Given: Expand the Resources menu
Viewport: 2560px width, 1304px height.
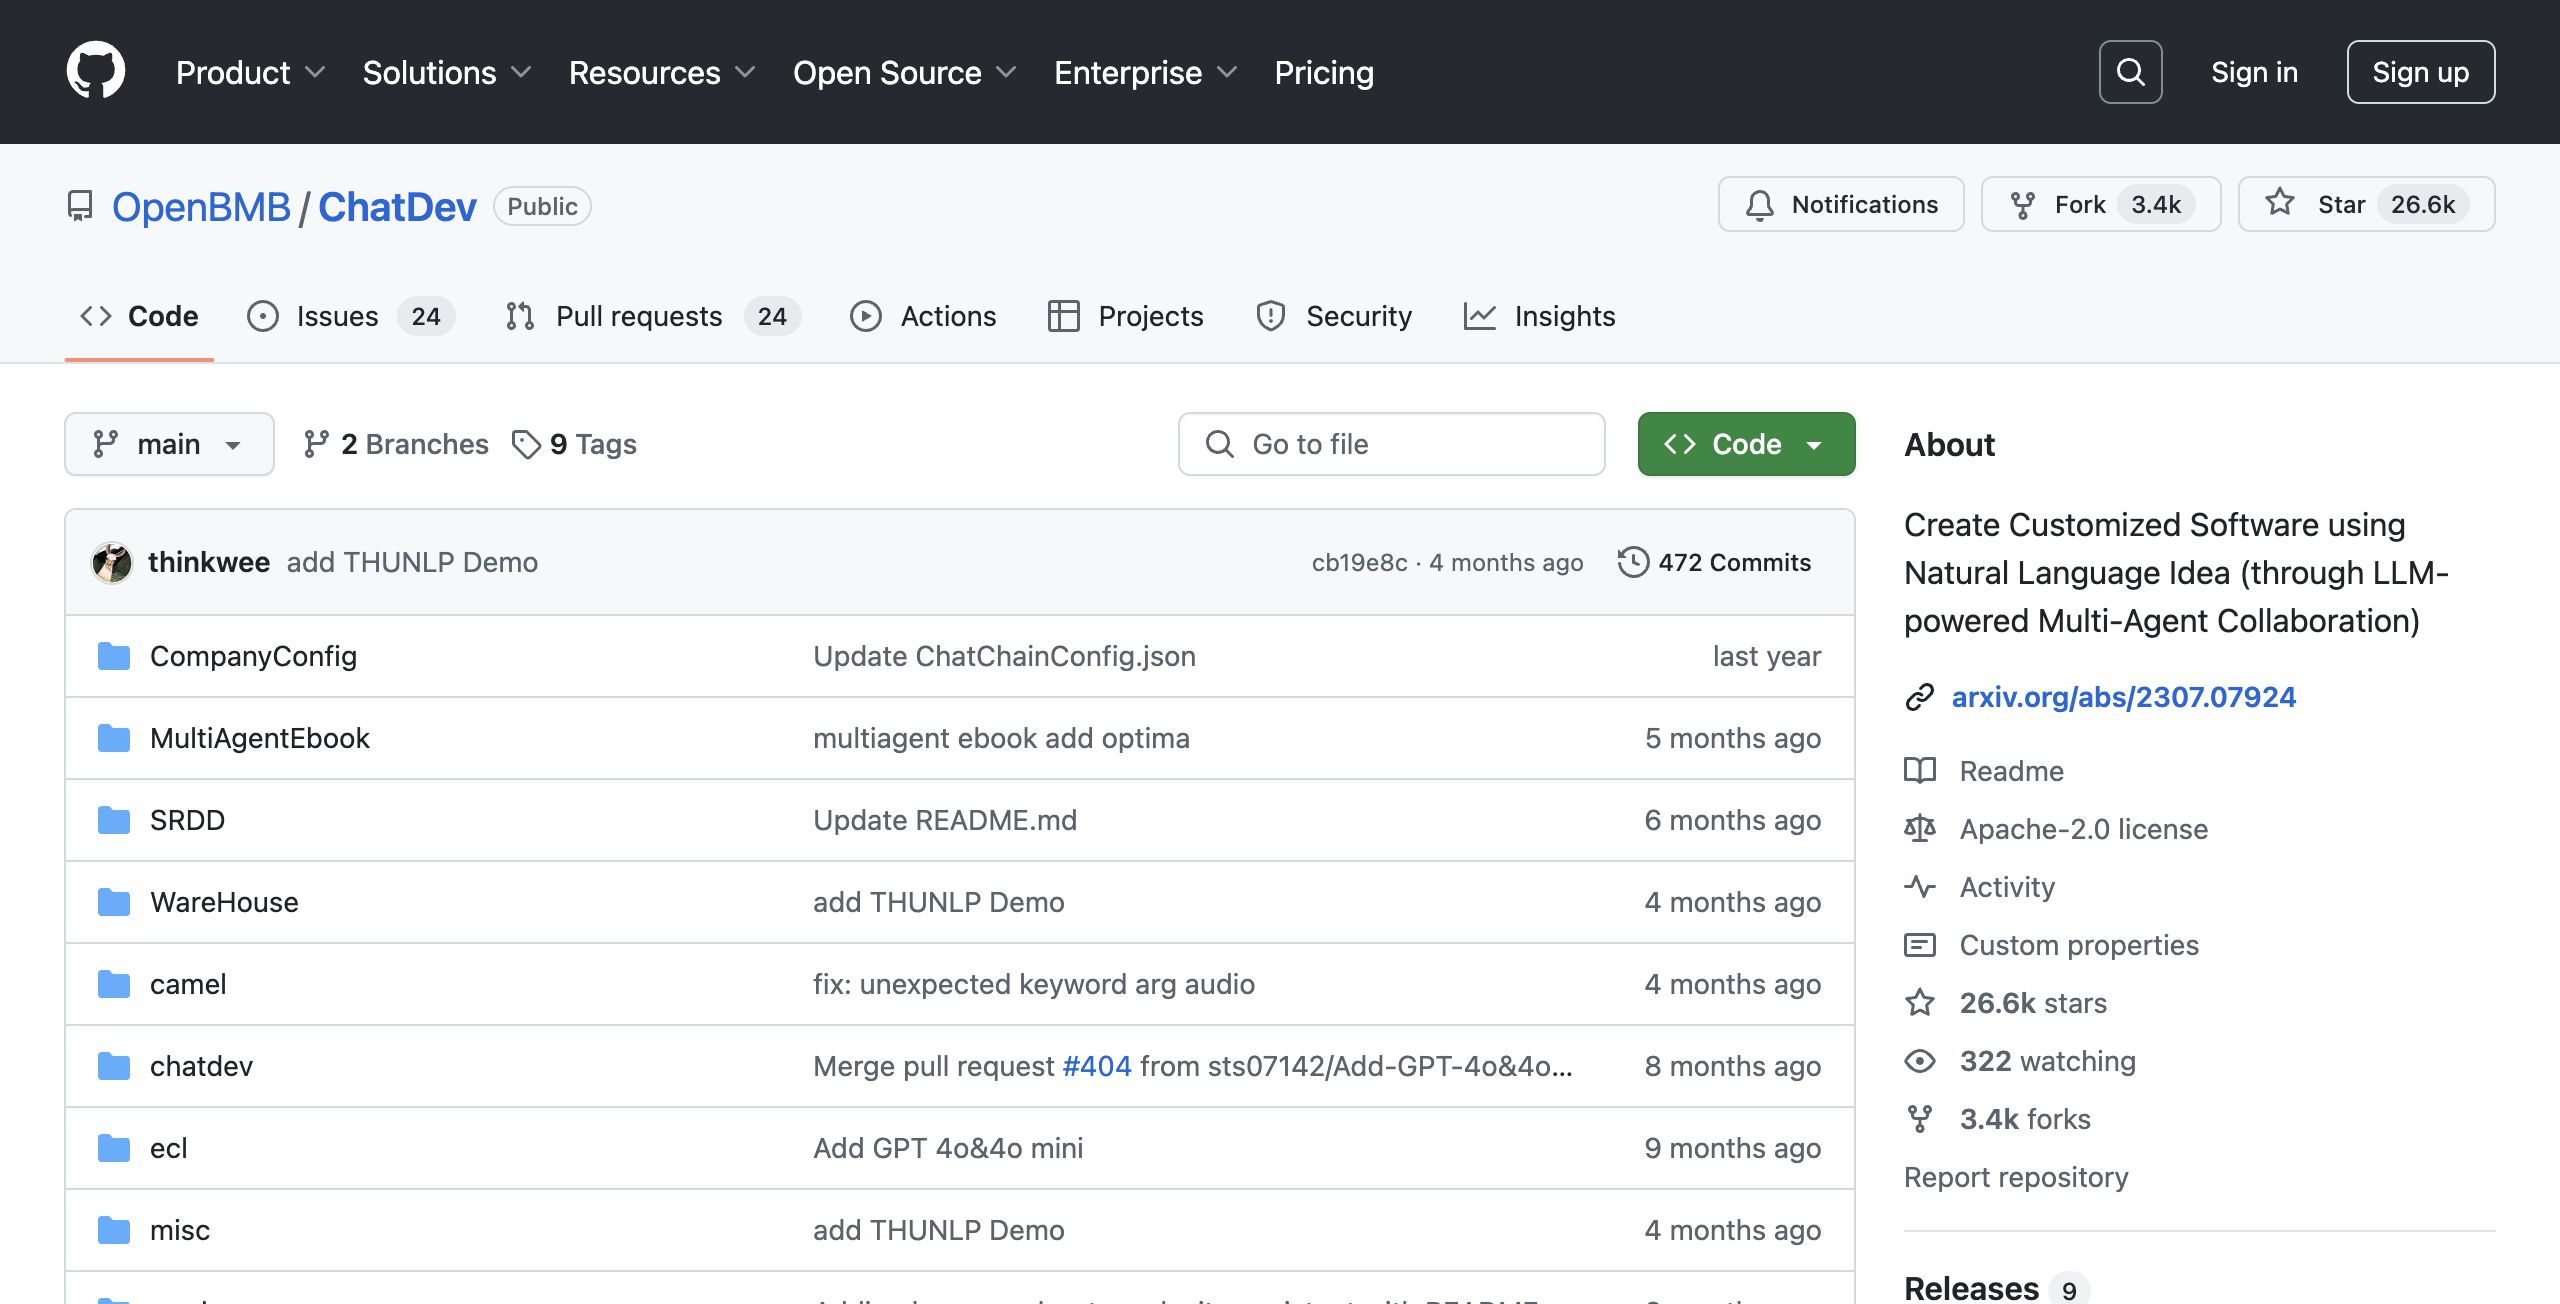Looking at the screenshot, I should pos(661,72).
